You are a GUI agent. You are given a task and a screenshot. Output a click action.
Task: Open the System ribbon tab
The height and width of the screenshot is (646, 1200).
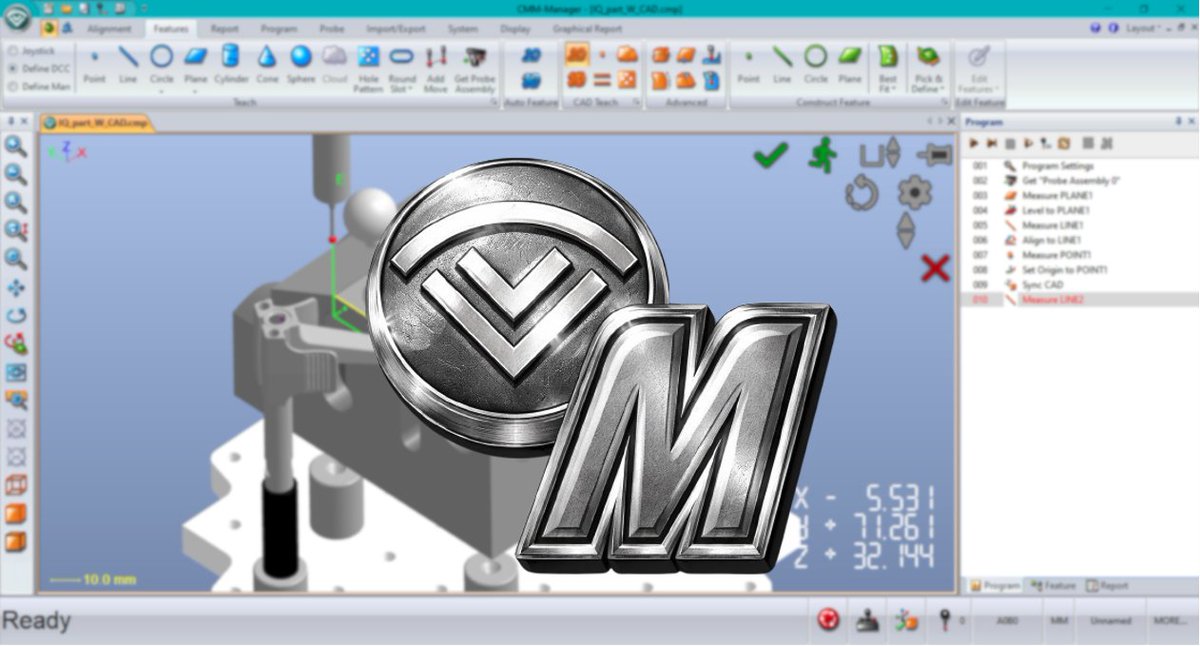point(462,29)
